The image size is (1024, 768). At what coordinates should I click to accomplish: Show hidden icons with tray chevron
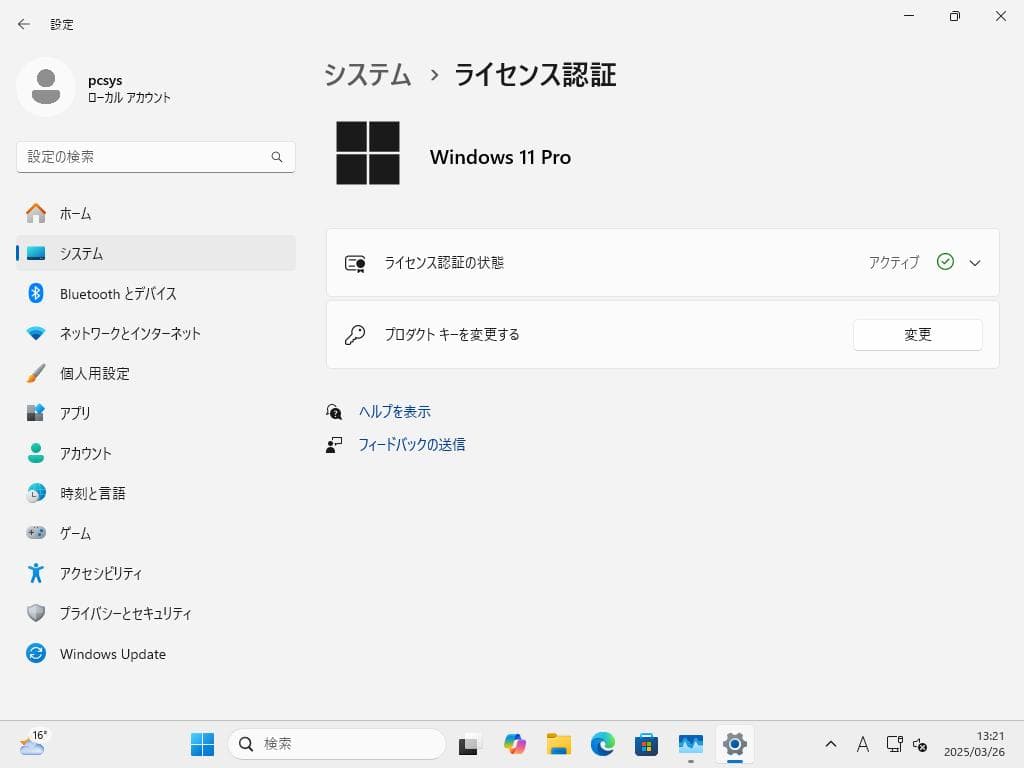831,744
